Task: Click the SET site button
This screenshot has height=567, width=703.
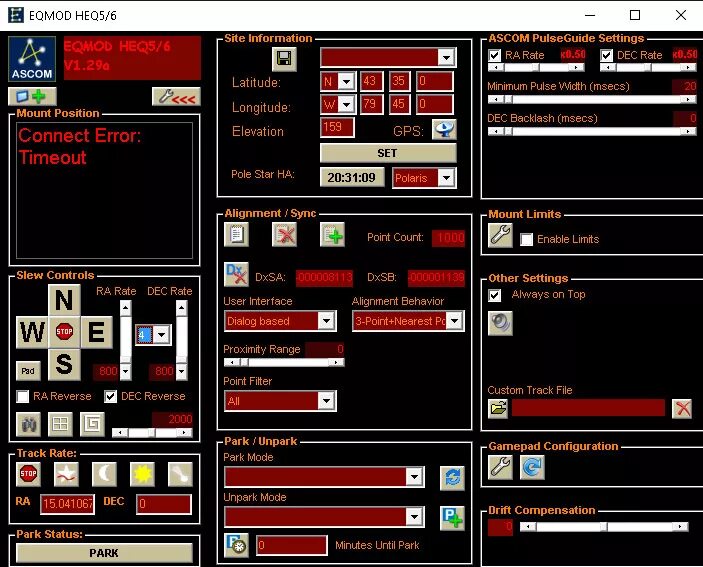Action: pos(388,153)
